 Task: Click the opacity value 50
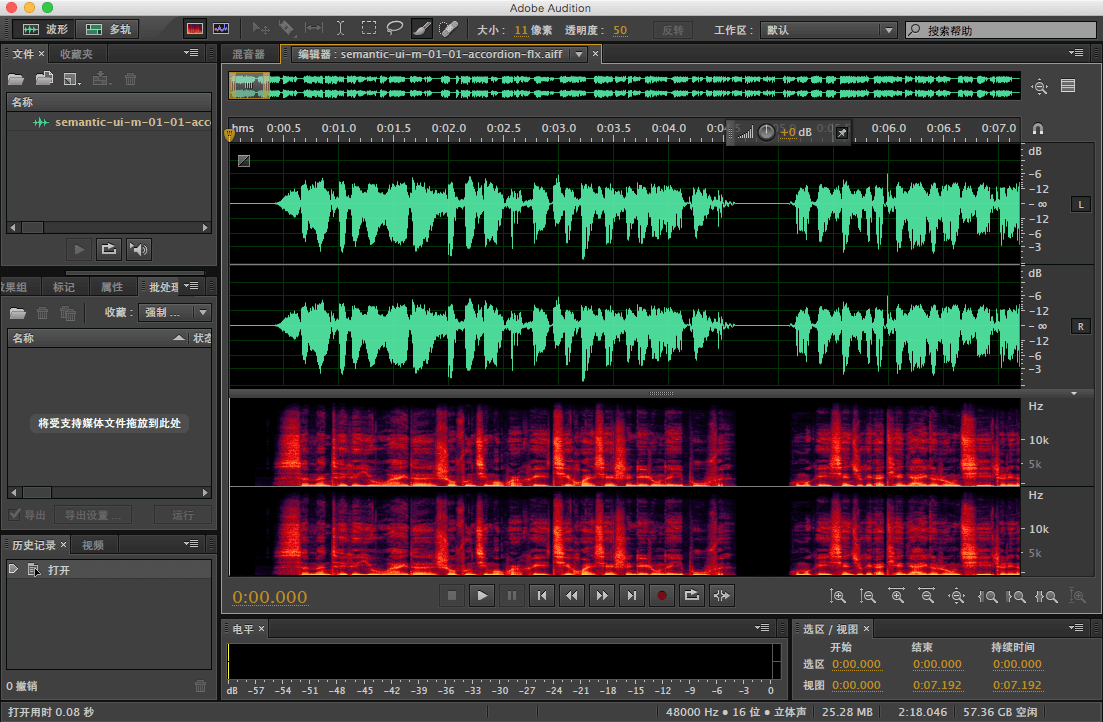click(620, 30)
